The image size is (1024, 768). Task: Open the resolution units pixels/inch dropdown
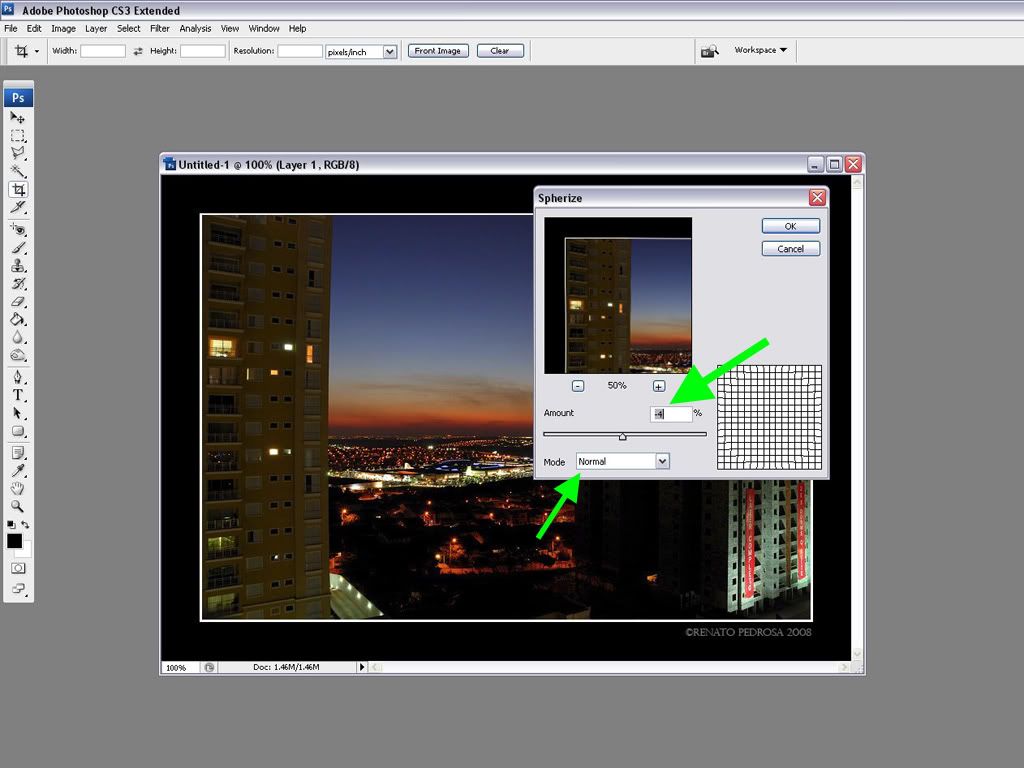tap(389, 51)
